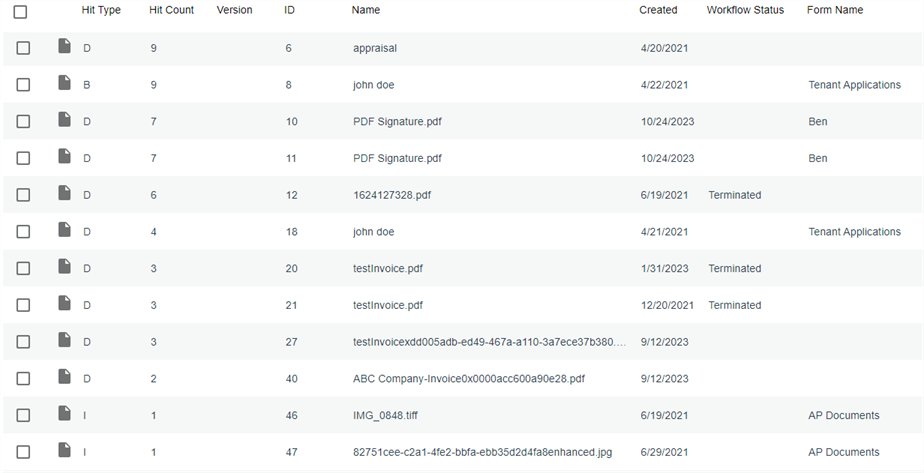
Task: Click document icon for ABC Company-Invoice row
Action: point(64,376)
